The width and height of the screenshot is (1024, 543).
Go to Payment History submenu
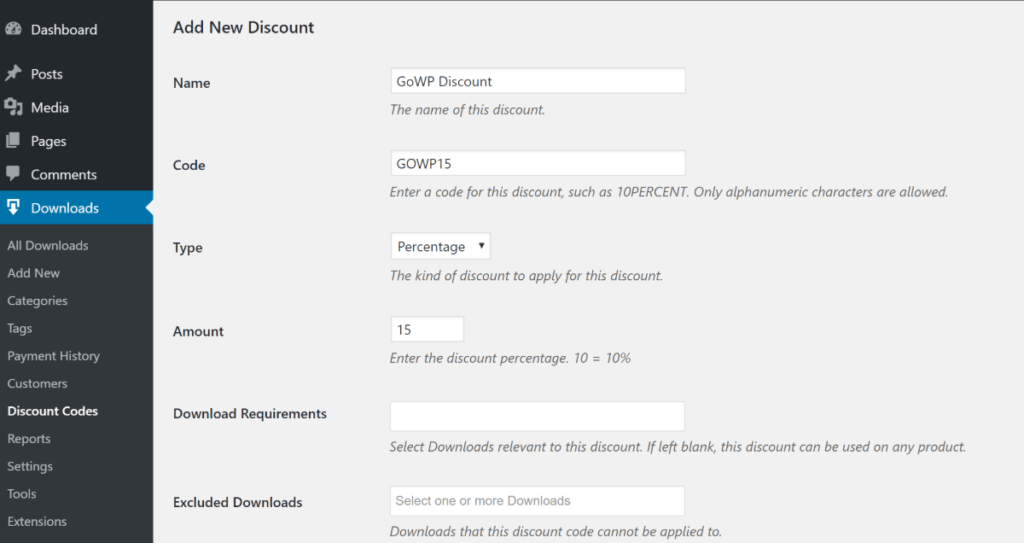click(x=54, y=356)
